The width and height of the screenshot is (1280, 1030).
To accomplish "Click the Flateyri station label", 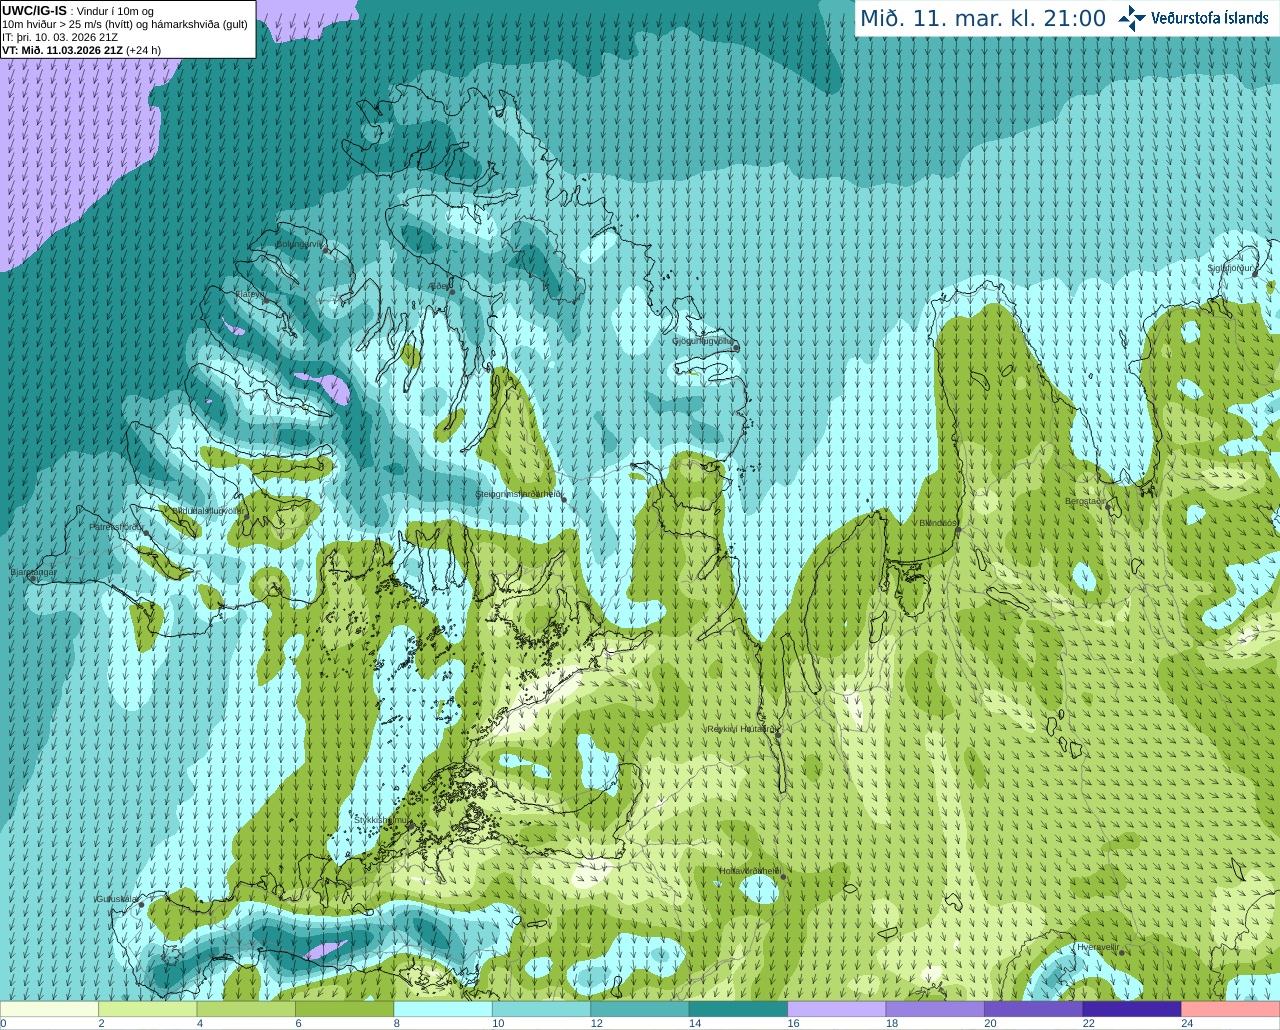I will pyautogui.click(x=249, y=294).
